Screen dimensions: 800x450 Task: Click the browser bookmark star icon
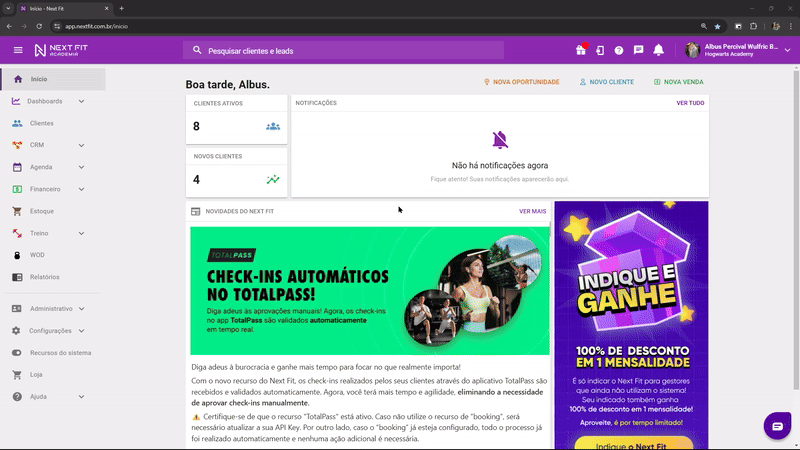click(717, 26)
